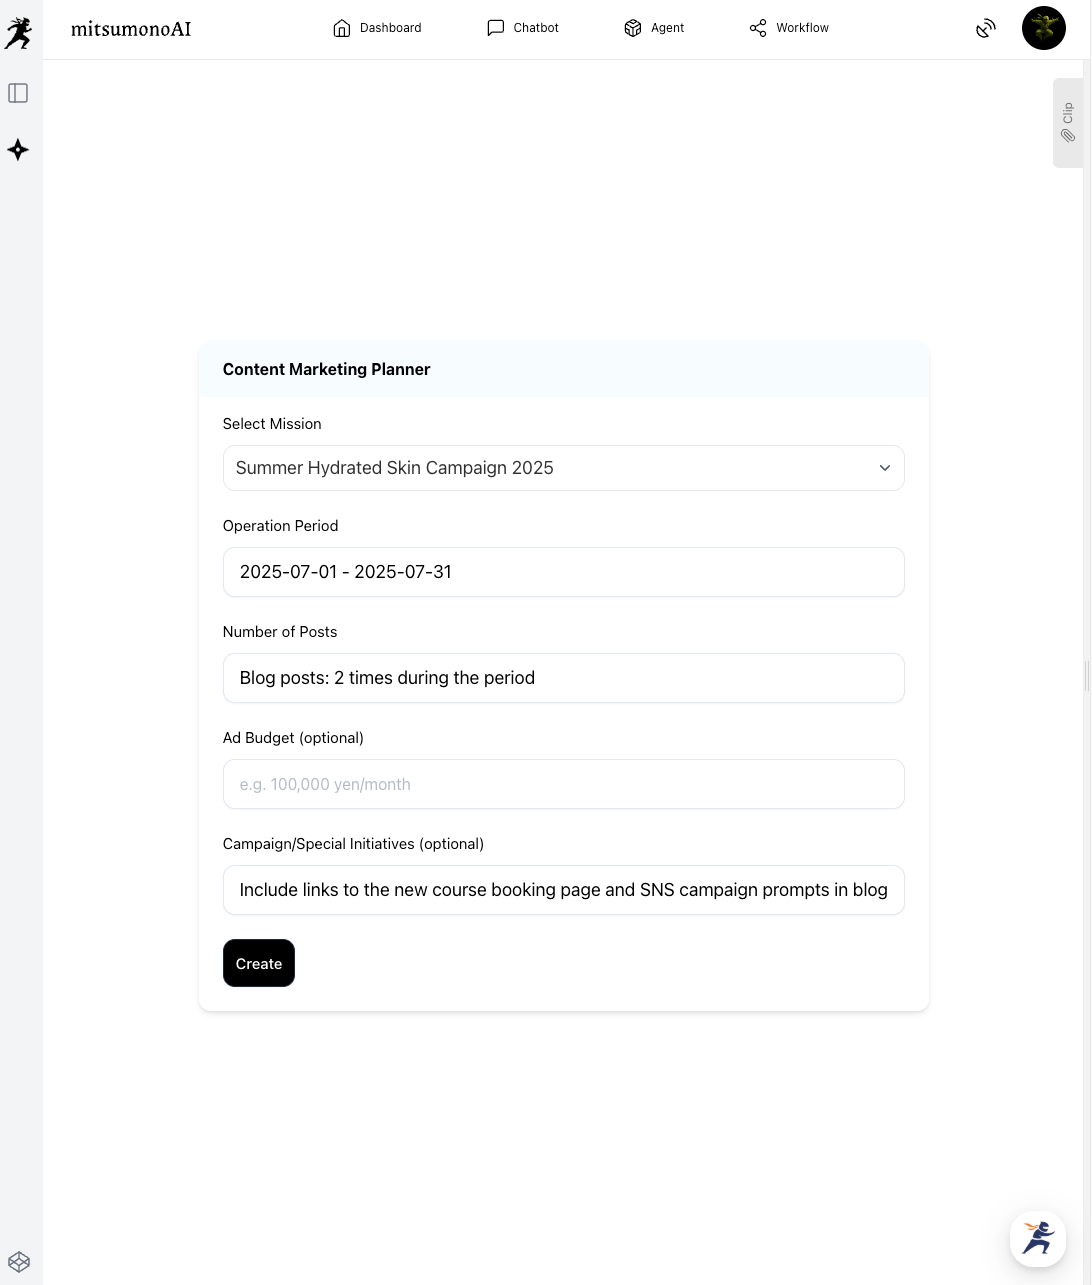The height and width of the screenshot is (1285, 1092).
Task: Click the mitsumonoAI brand name
Action: point(131,29)
